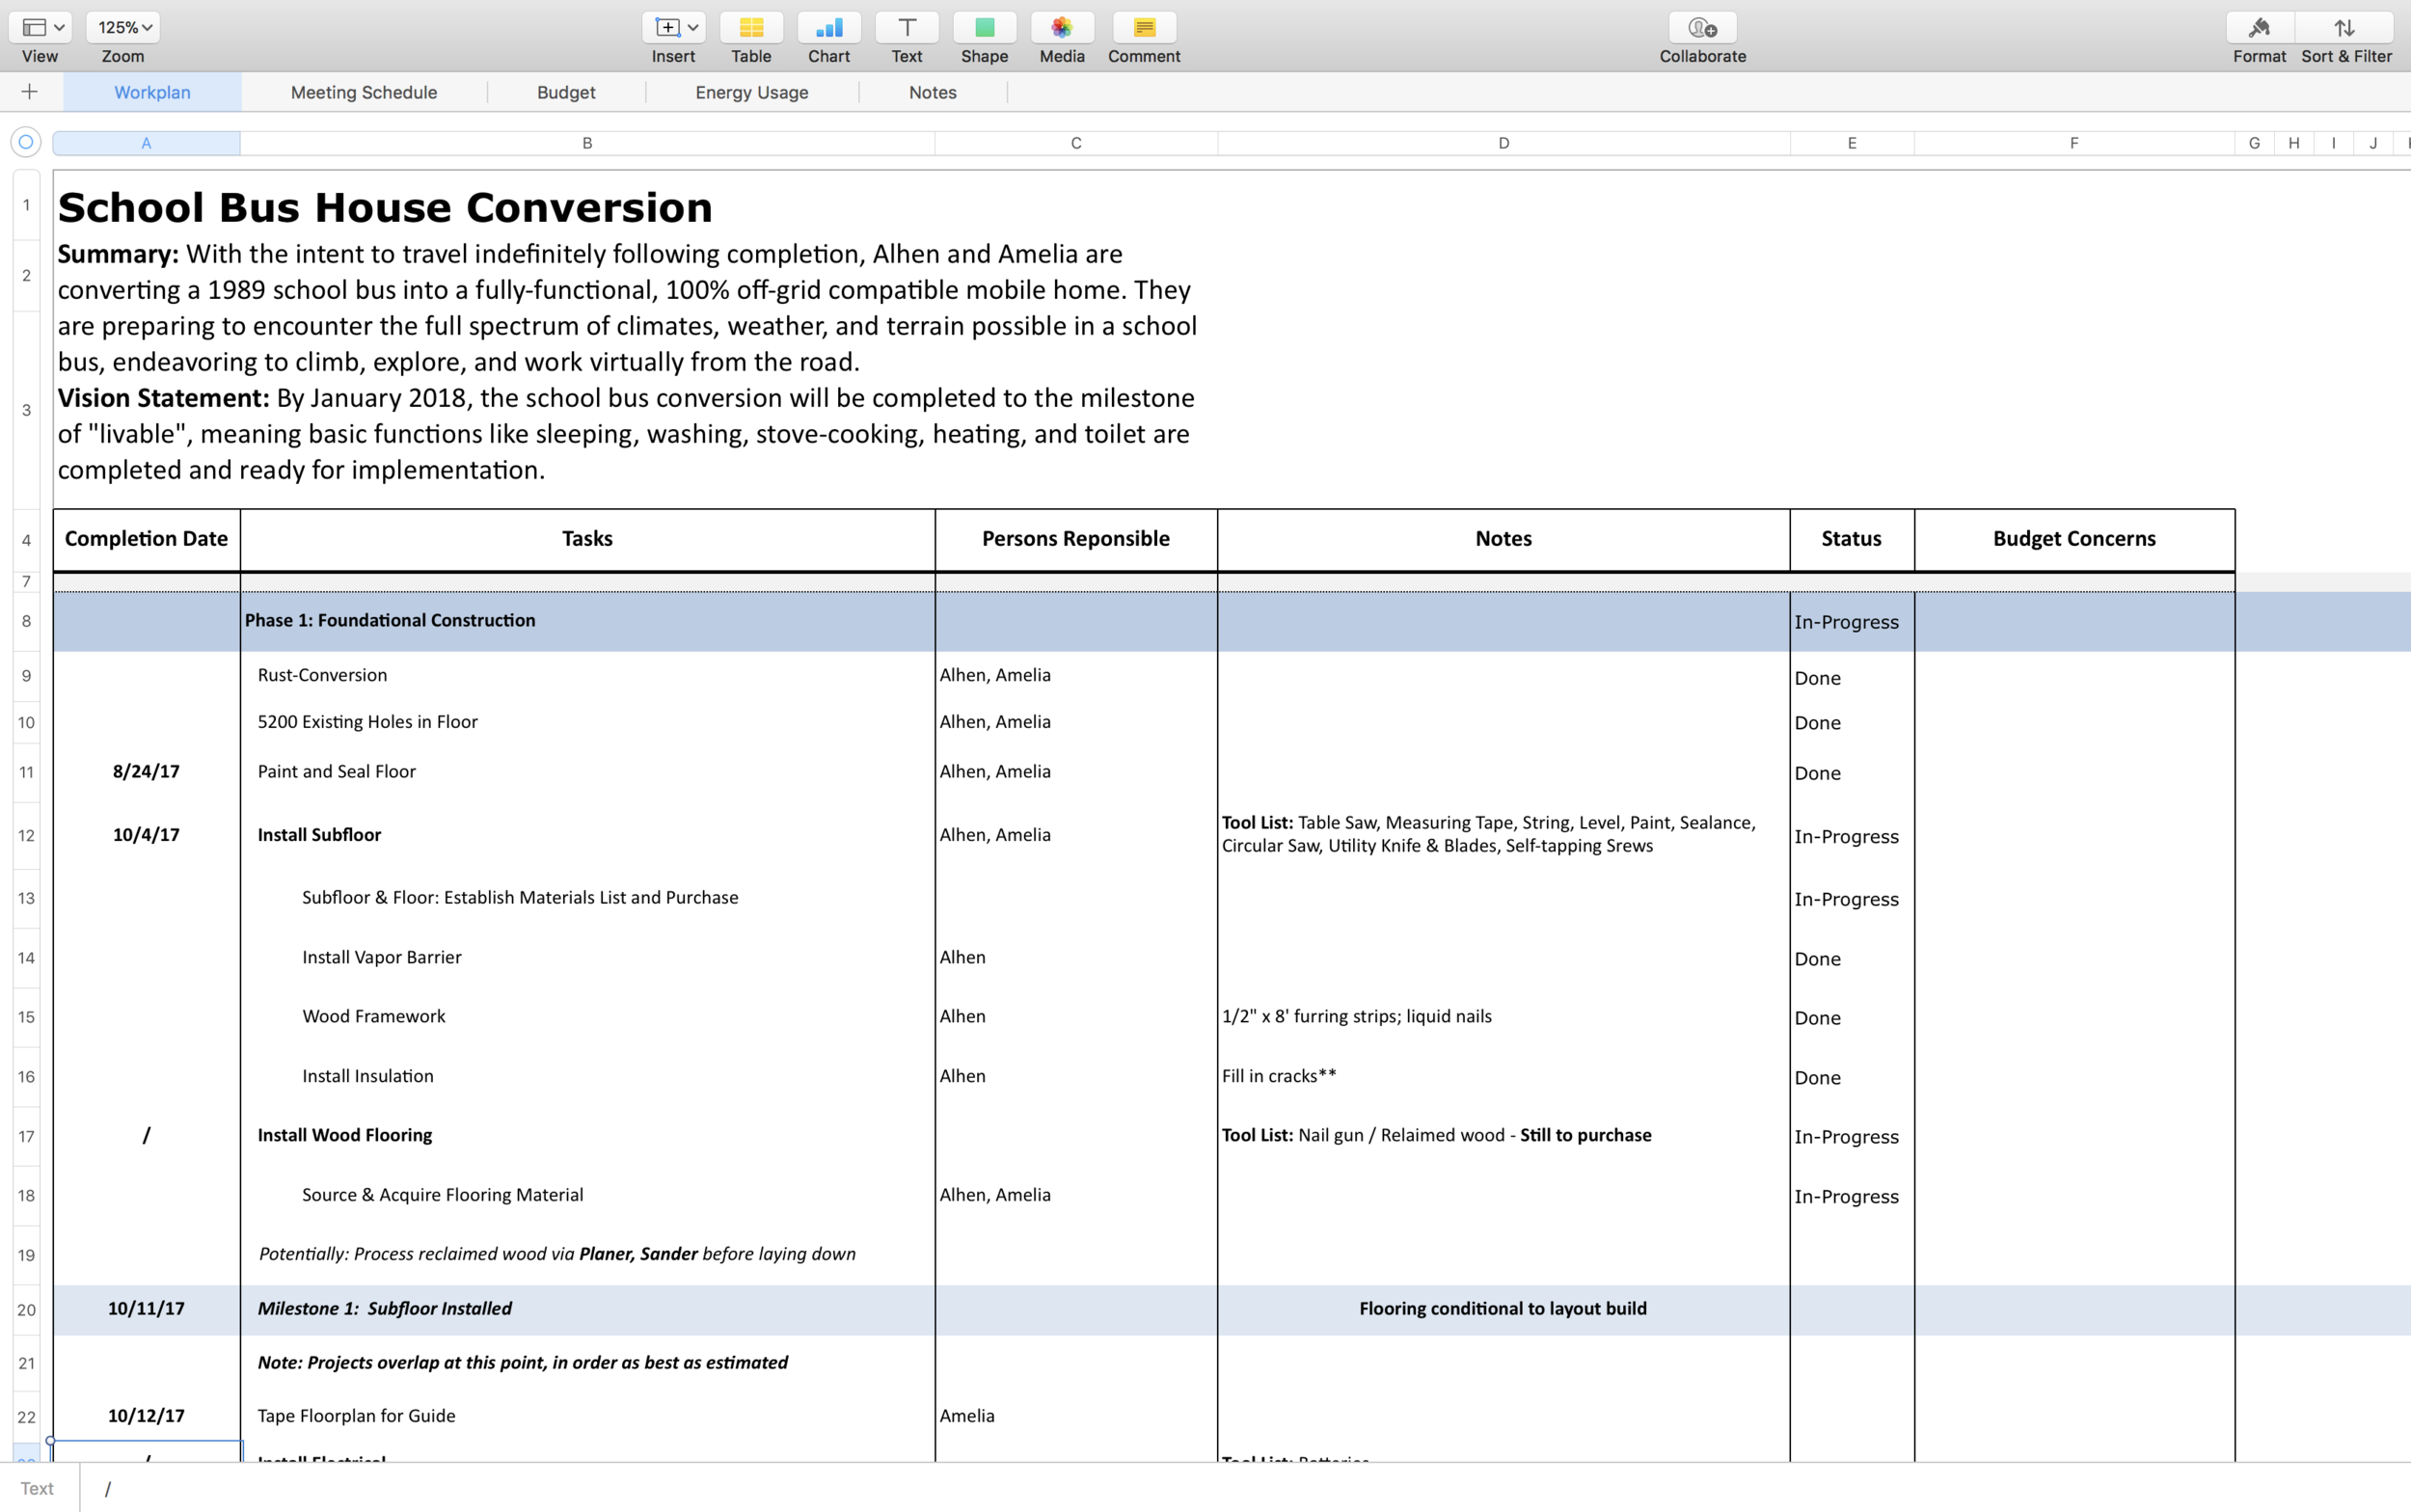Switch to the Workplan sheet tab
This screenshot has width=2411, height=1512.
coord(152,92)
